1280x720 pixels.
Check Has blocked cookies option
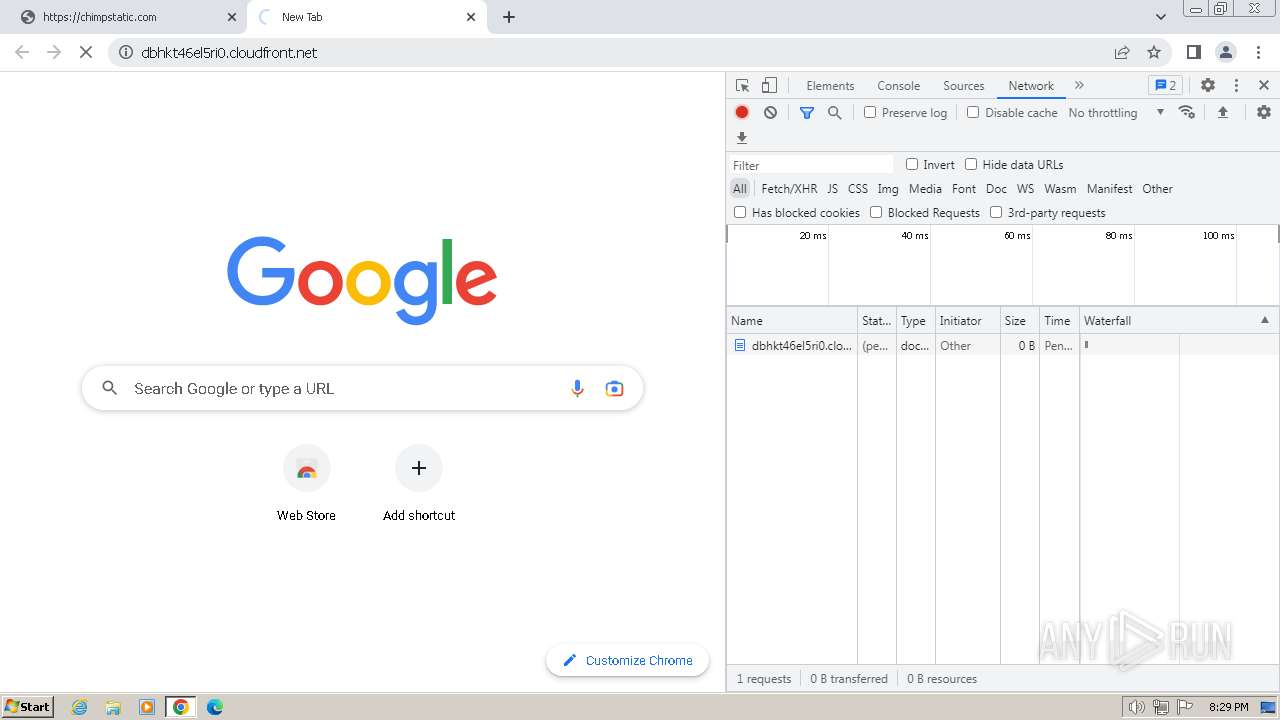740,212
